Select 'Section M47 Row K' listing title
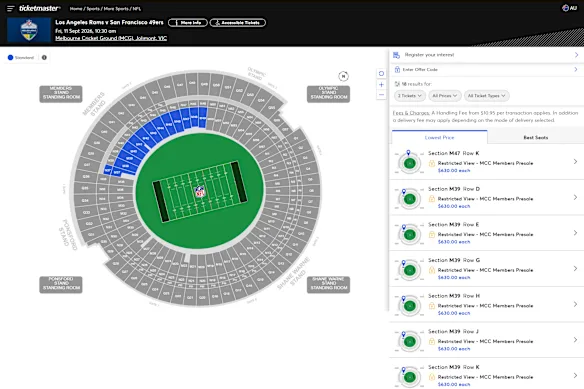Viewport: 584px width, 389px height. (x=453, y=153)
